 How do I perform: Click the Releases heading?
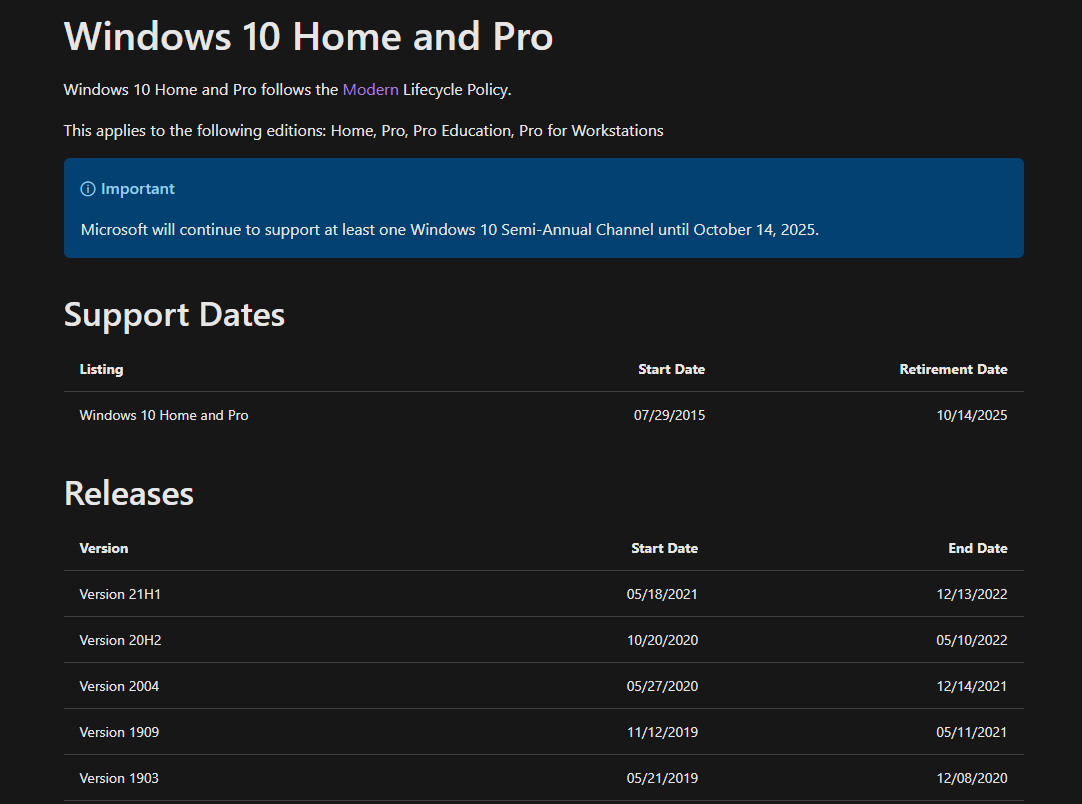pyautogui.click(x=128, y=494)
